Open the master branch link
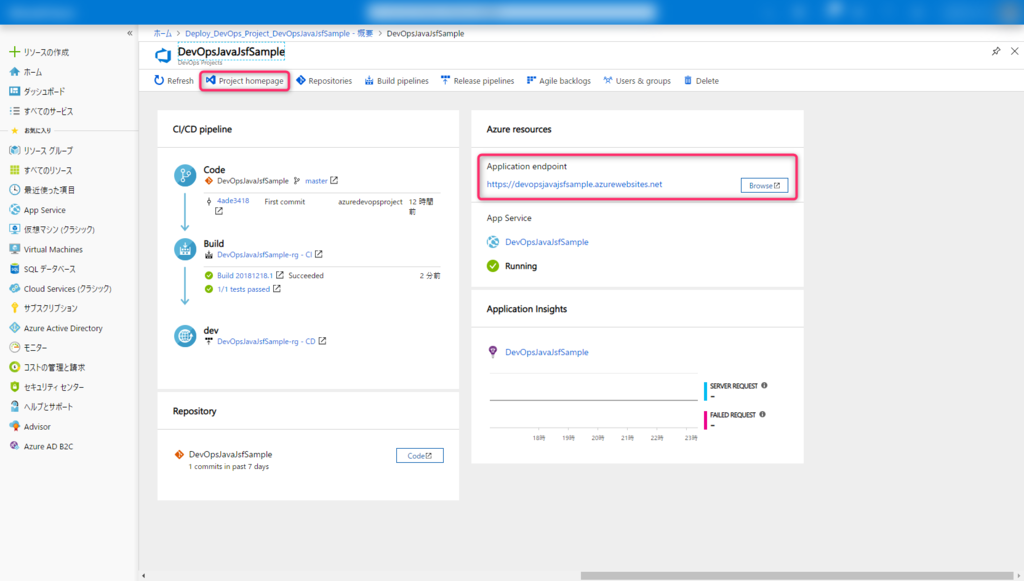 [x=316, y=181]
